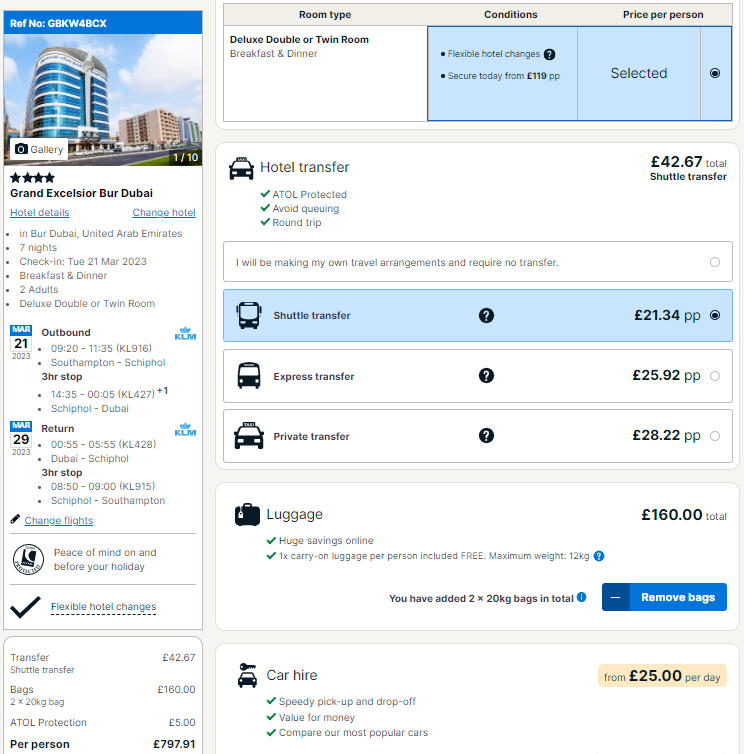744x754 pixels.
Task: Click the KLM logo on the Outbound flight
Action: [185, 333]
